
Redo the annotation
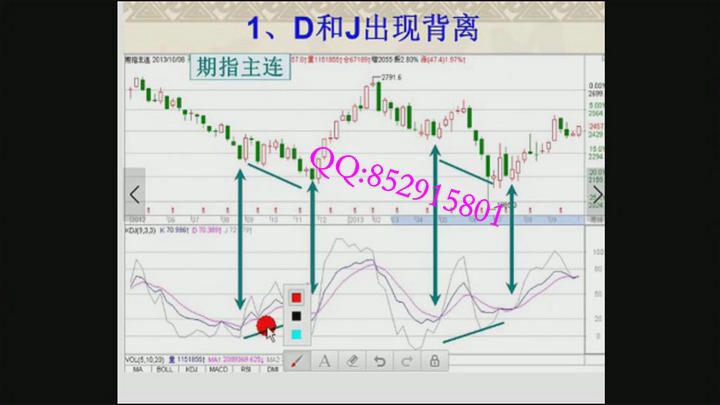point(406,361)
